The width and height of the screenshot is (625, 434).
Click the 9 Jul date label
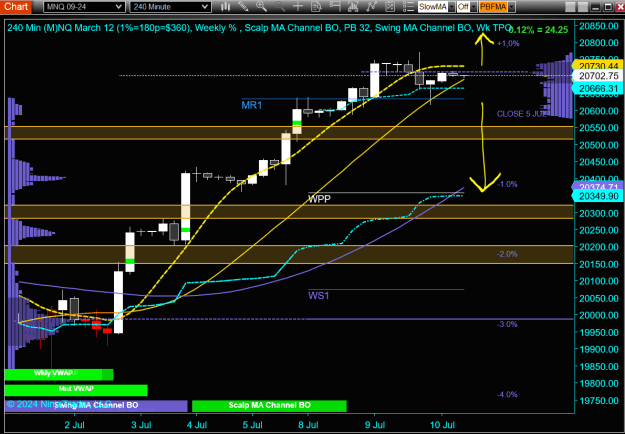(375, 424)
